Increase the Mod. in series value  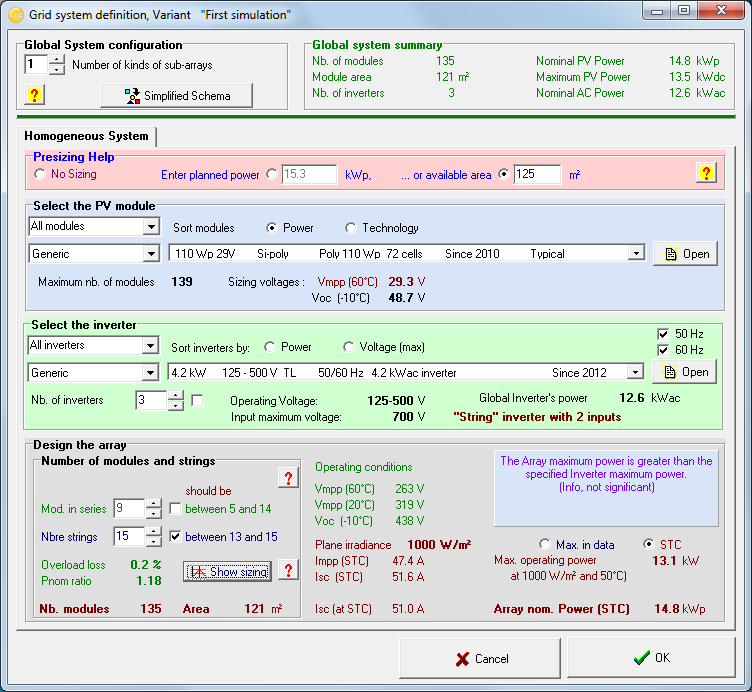coord(153,504)
